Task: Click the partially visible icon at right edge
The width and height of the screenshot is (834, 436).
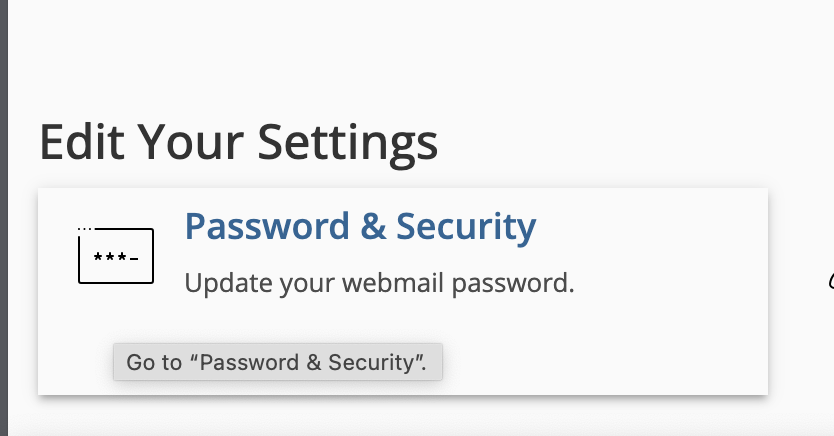Action: [831, 280]
